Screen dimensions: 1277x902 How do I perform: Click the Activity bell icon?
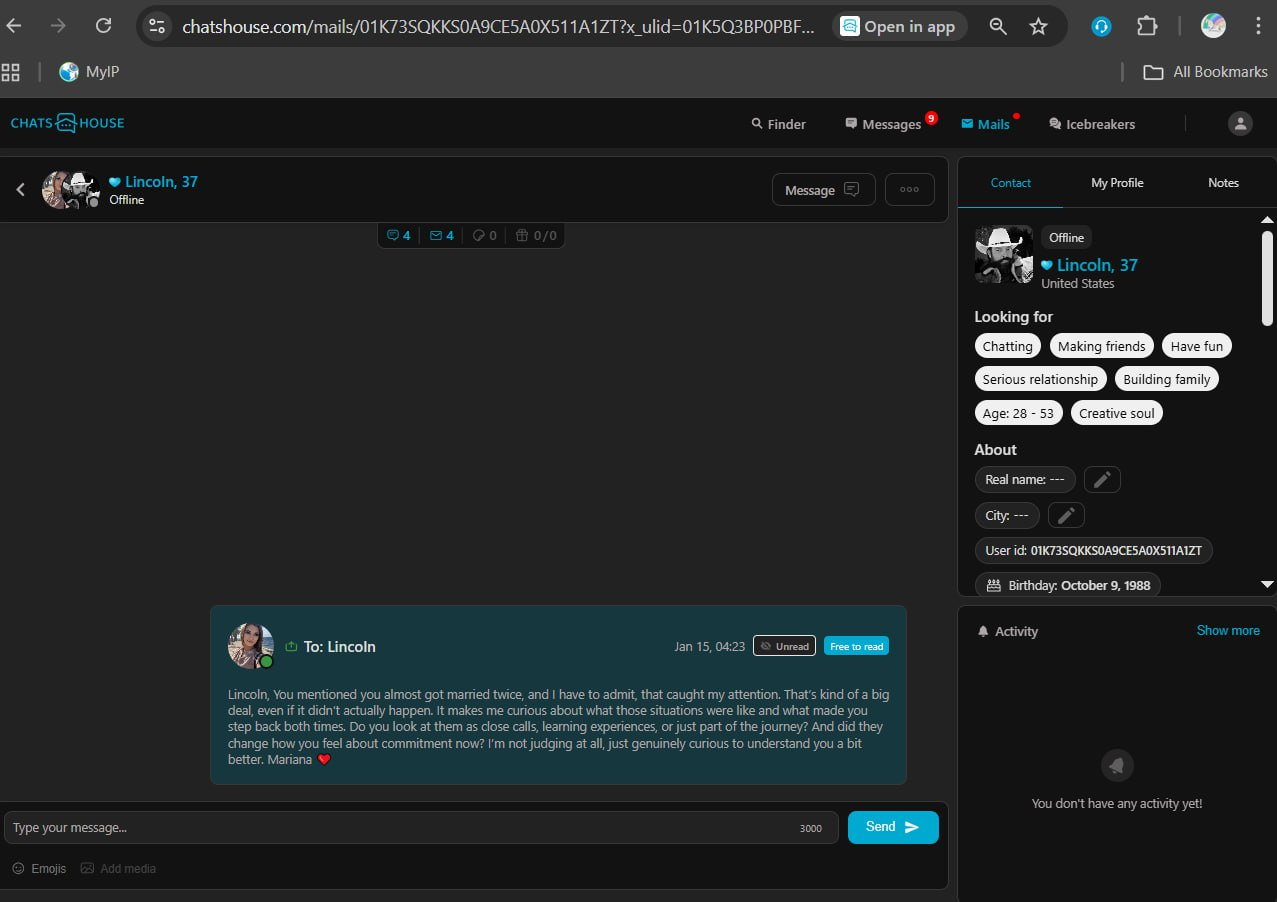983,631
